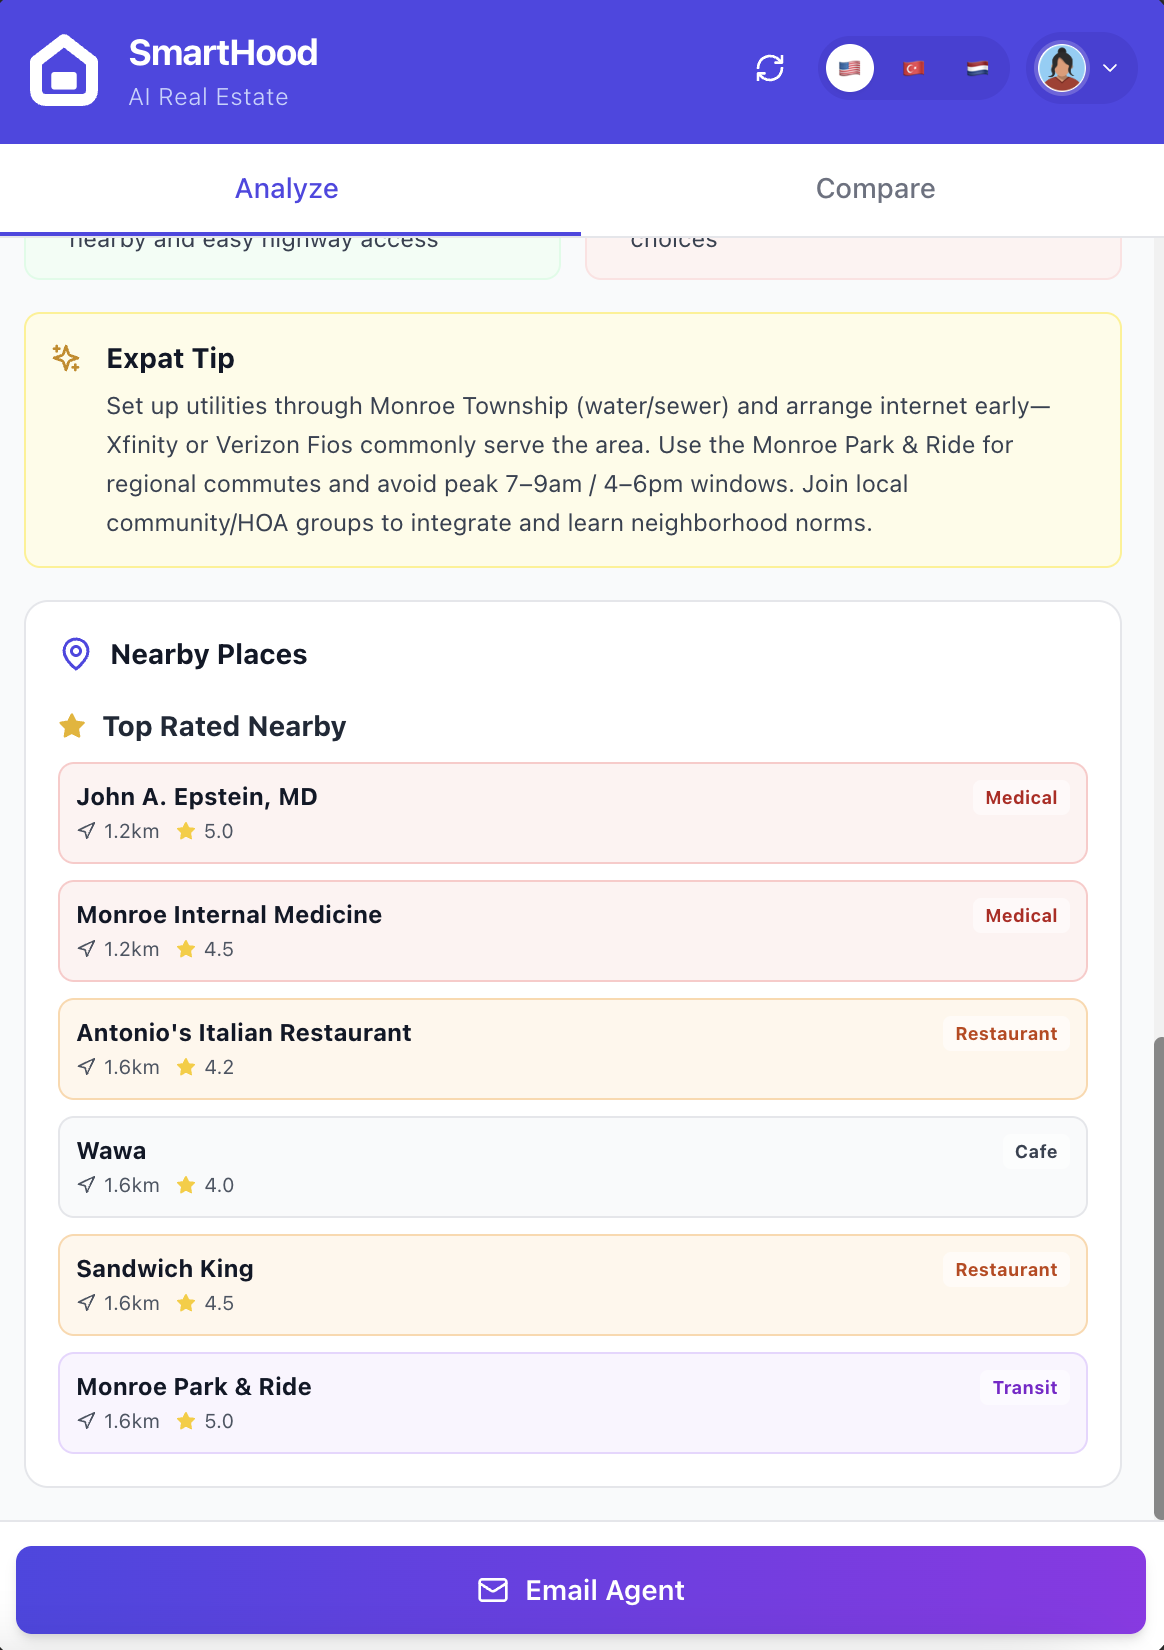1164x1650 pixels.
Task: Click the Email Agent button
Action: click(582, 1590)
